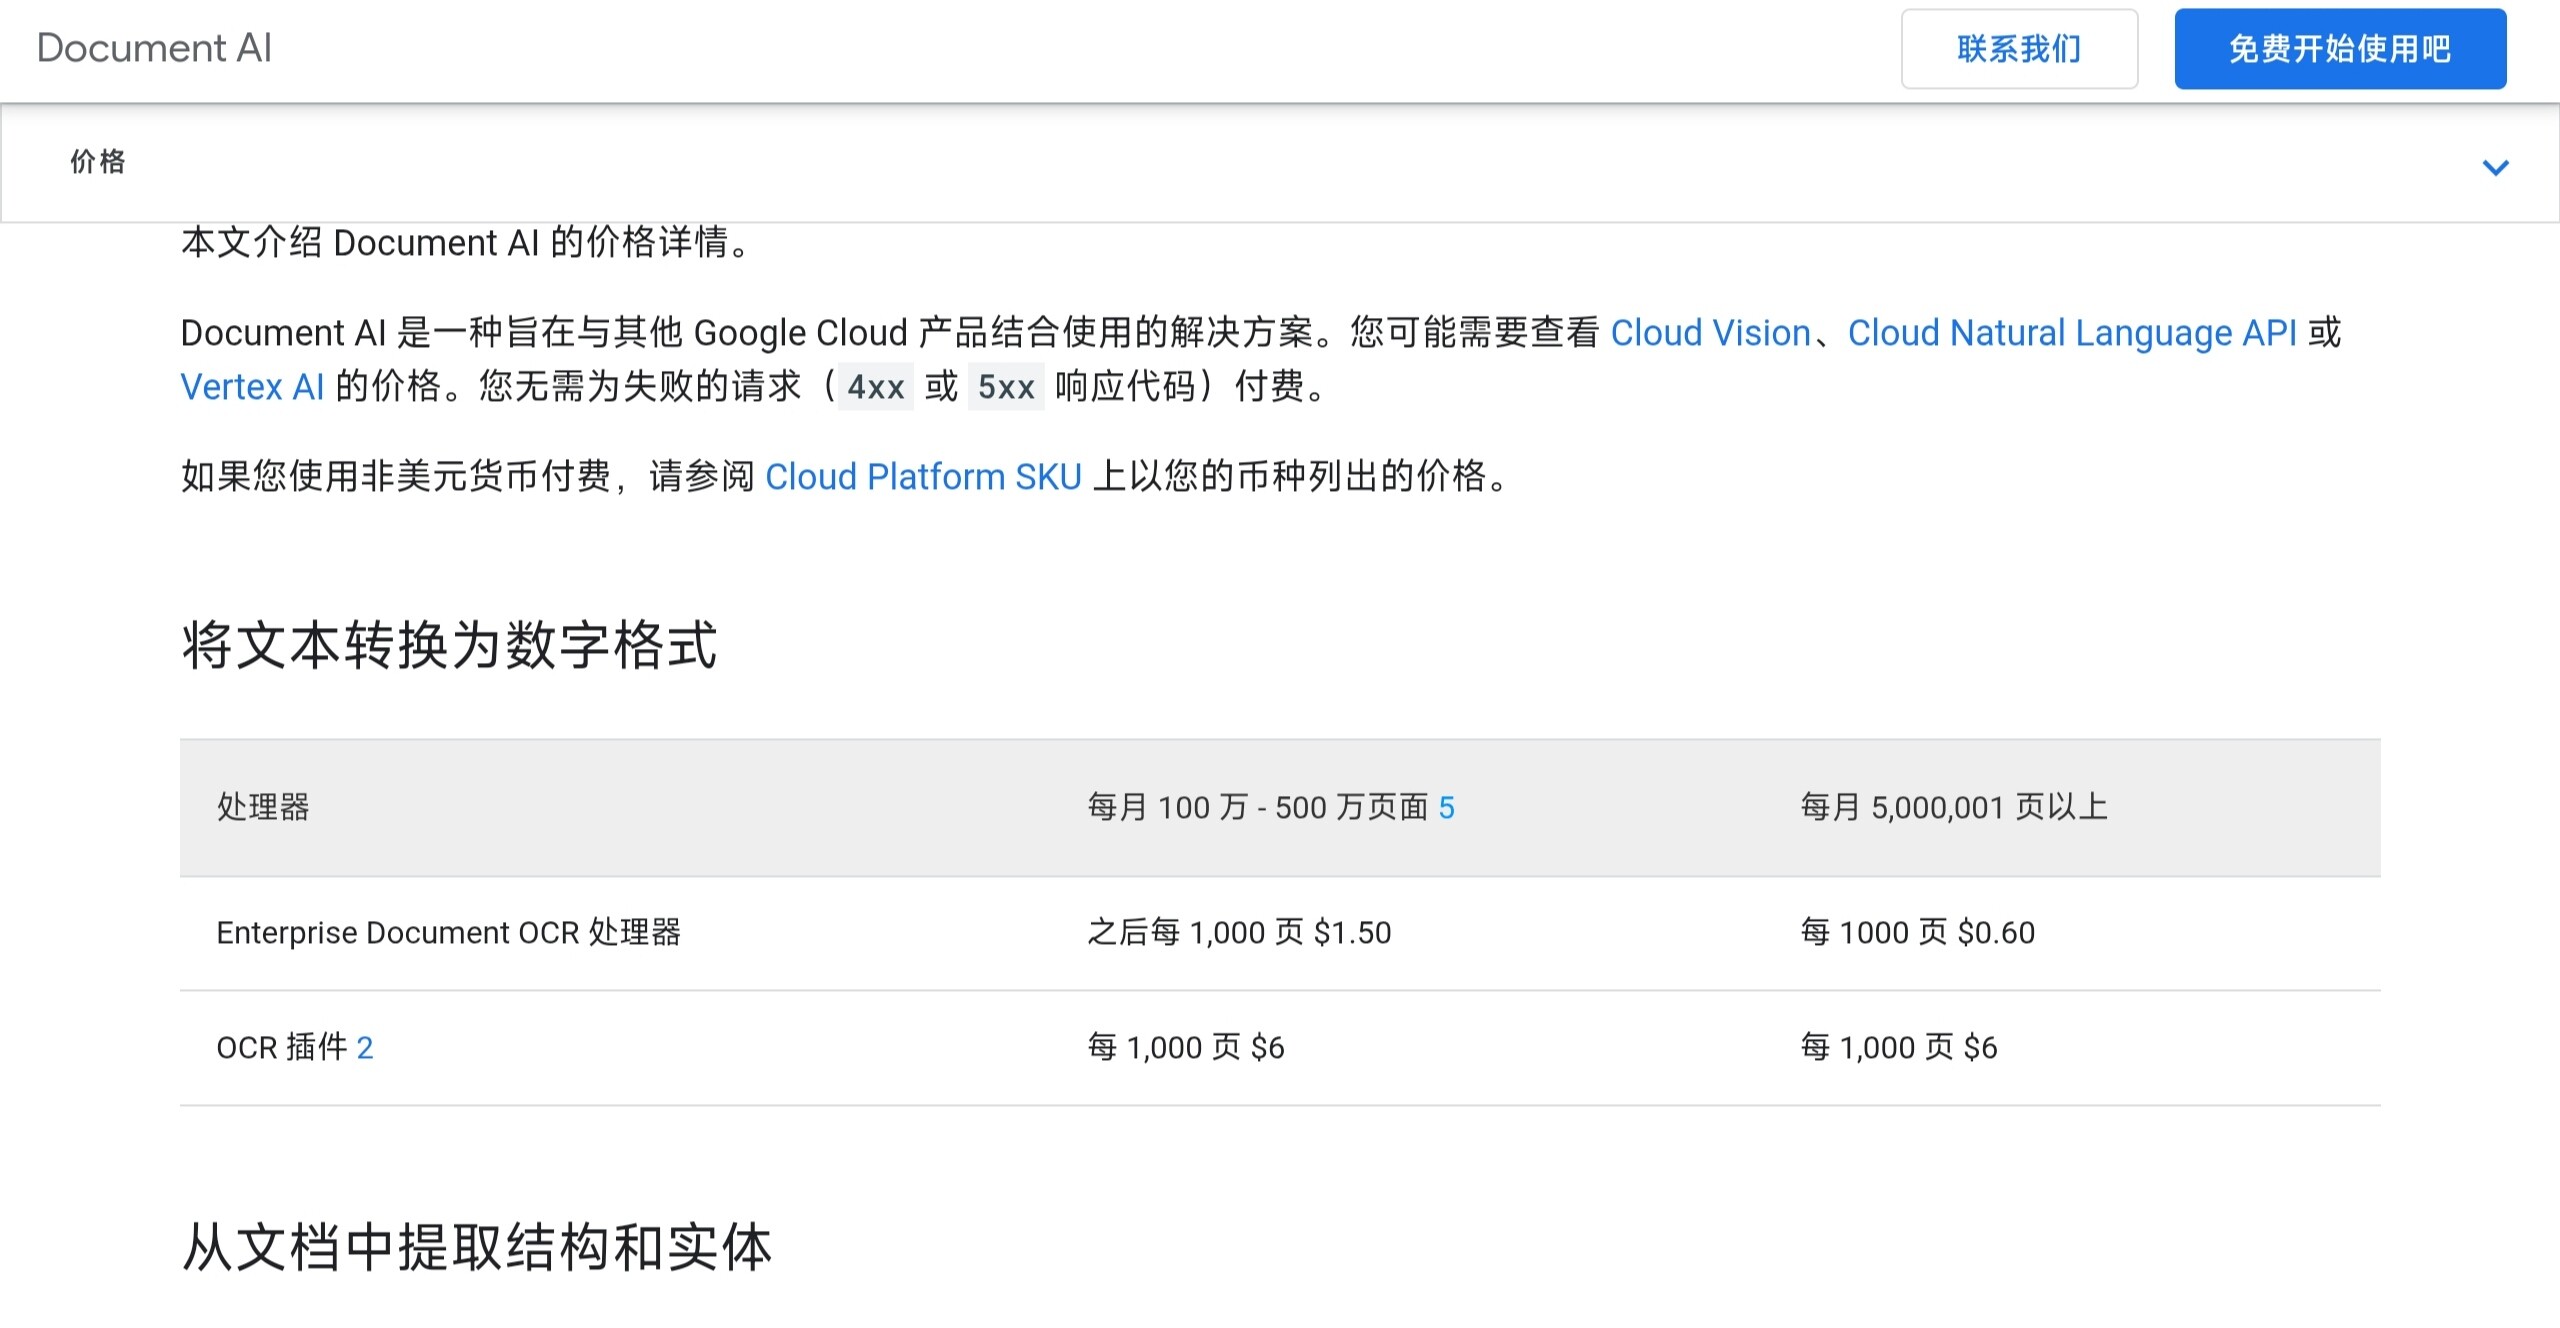Open the Cloud Platform SKU link
2560x1328 pixels.
click(923, 477)
